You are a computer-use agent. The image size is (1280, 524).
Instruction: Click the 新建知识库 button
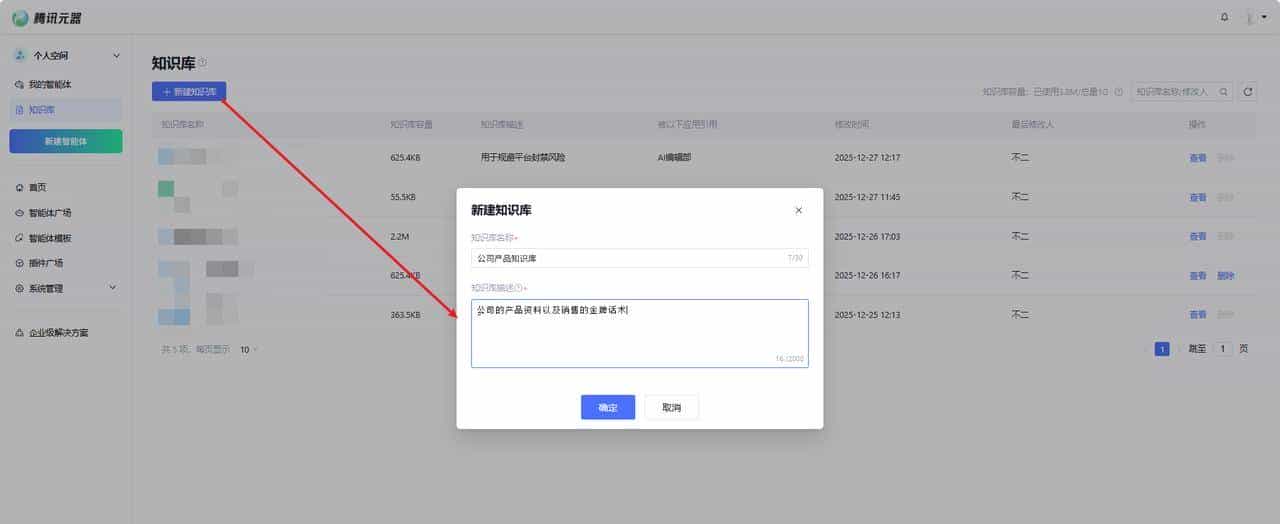189,91
